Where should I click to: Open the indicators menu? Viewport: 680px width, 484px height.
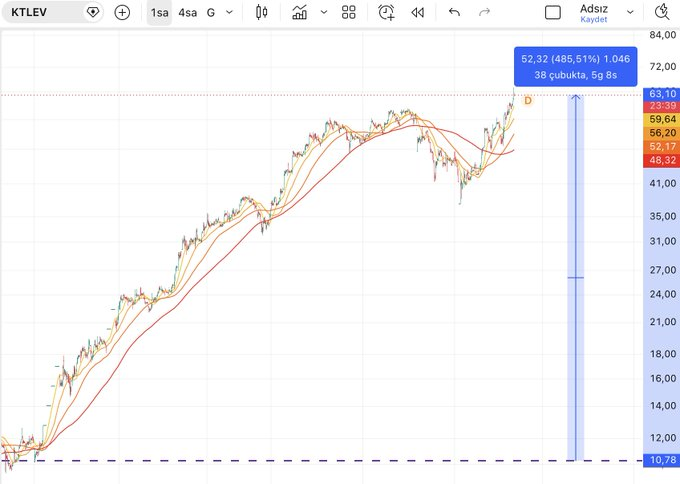[x=300, y=13]
